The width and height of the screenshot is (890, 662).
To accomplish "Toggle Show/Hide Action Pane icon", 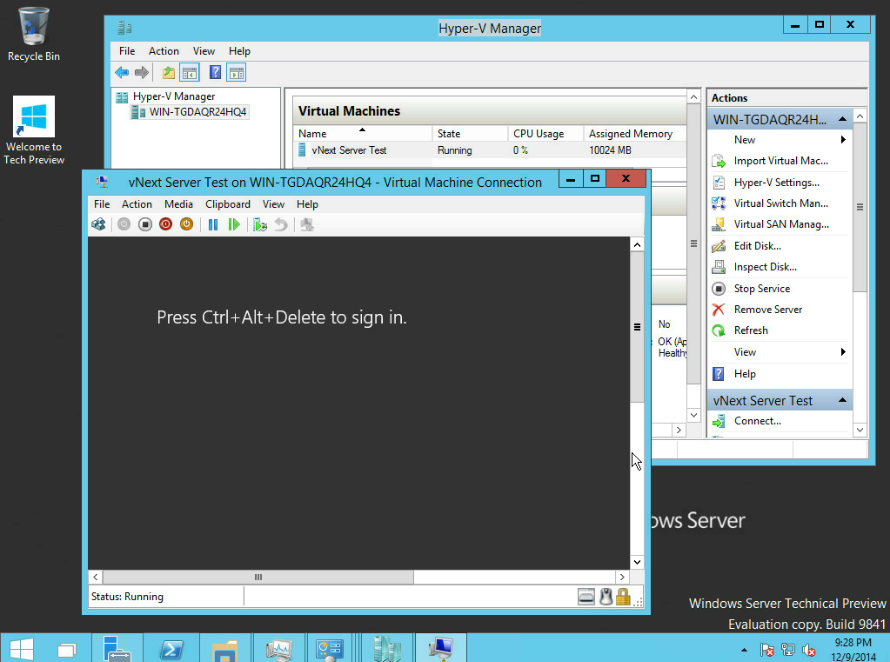I will coord(236,73).
